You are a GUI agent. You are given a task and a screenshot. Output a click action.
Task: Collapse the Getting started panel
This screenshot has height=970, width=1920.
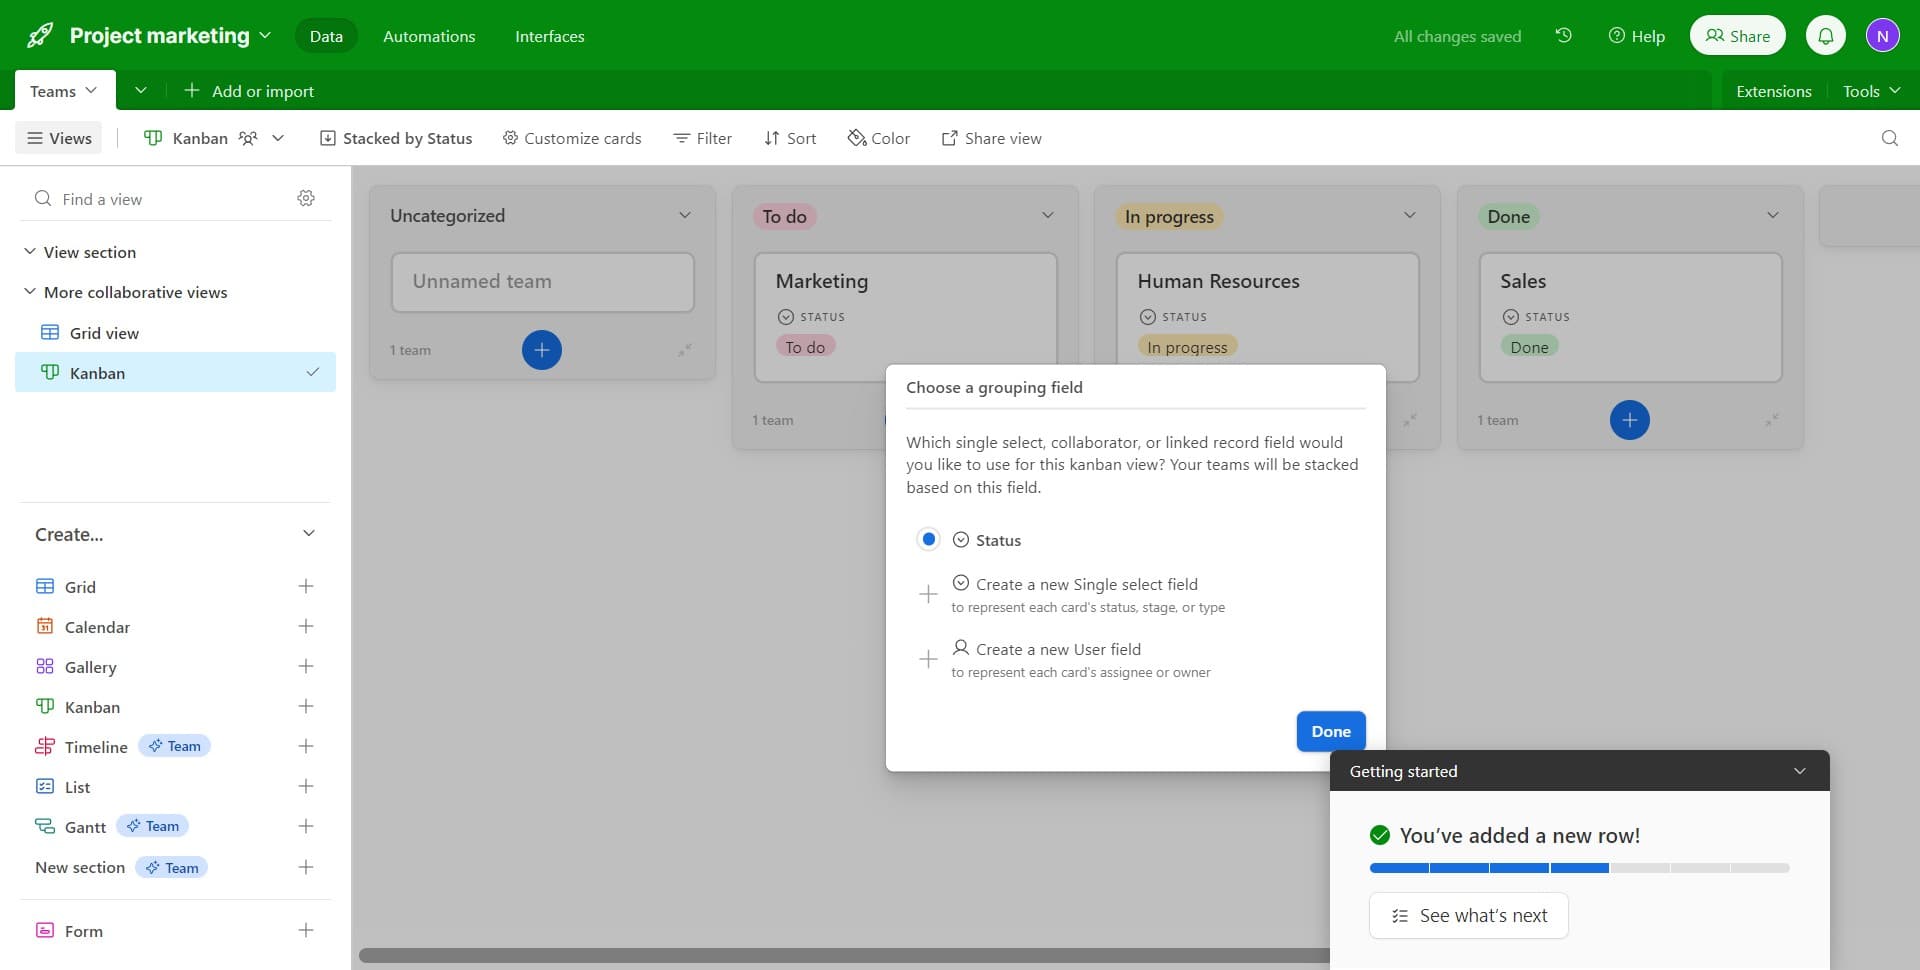(x=1799, y=771)
